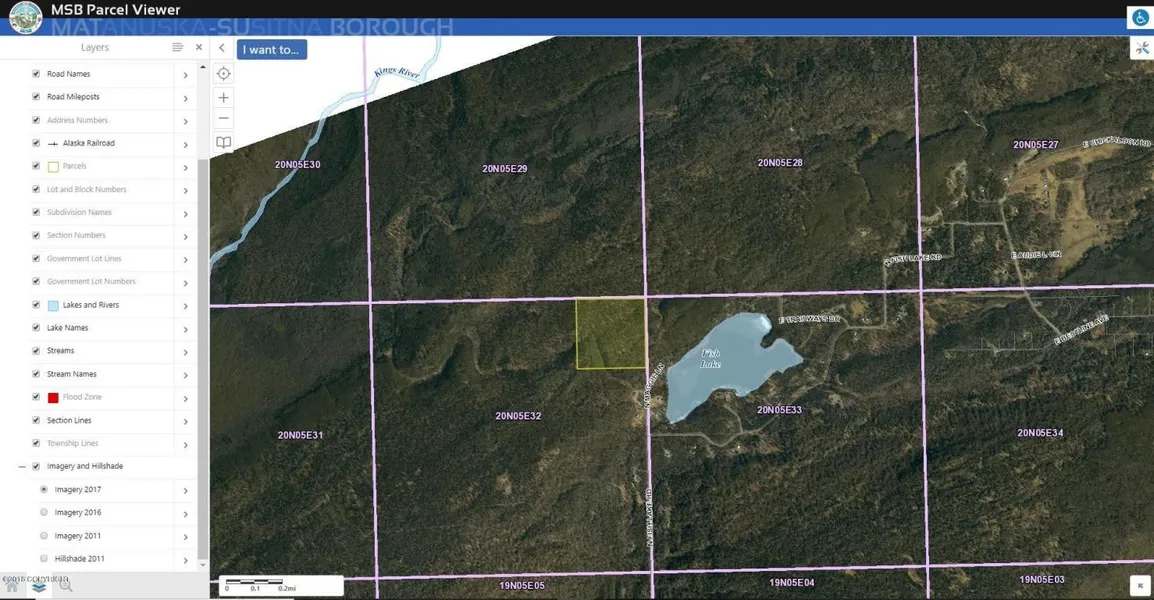Image resolution: width=1154 pixels, height=600 pixels.
Task: Toggle the Lakes and Rivers layer checkbox
Action: point(36,305)
